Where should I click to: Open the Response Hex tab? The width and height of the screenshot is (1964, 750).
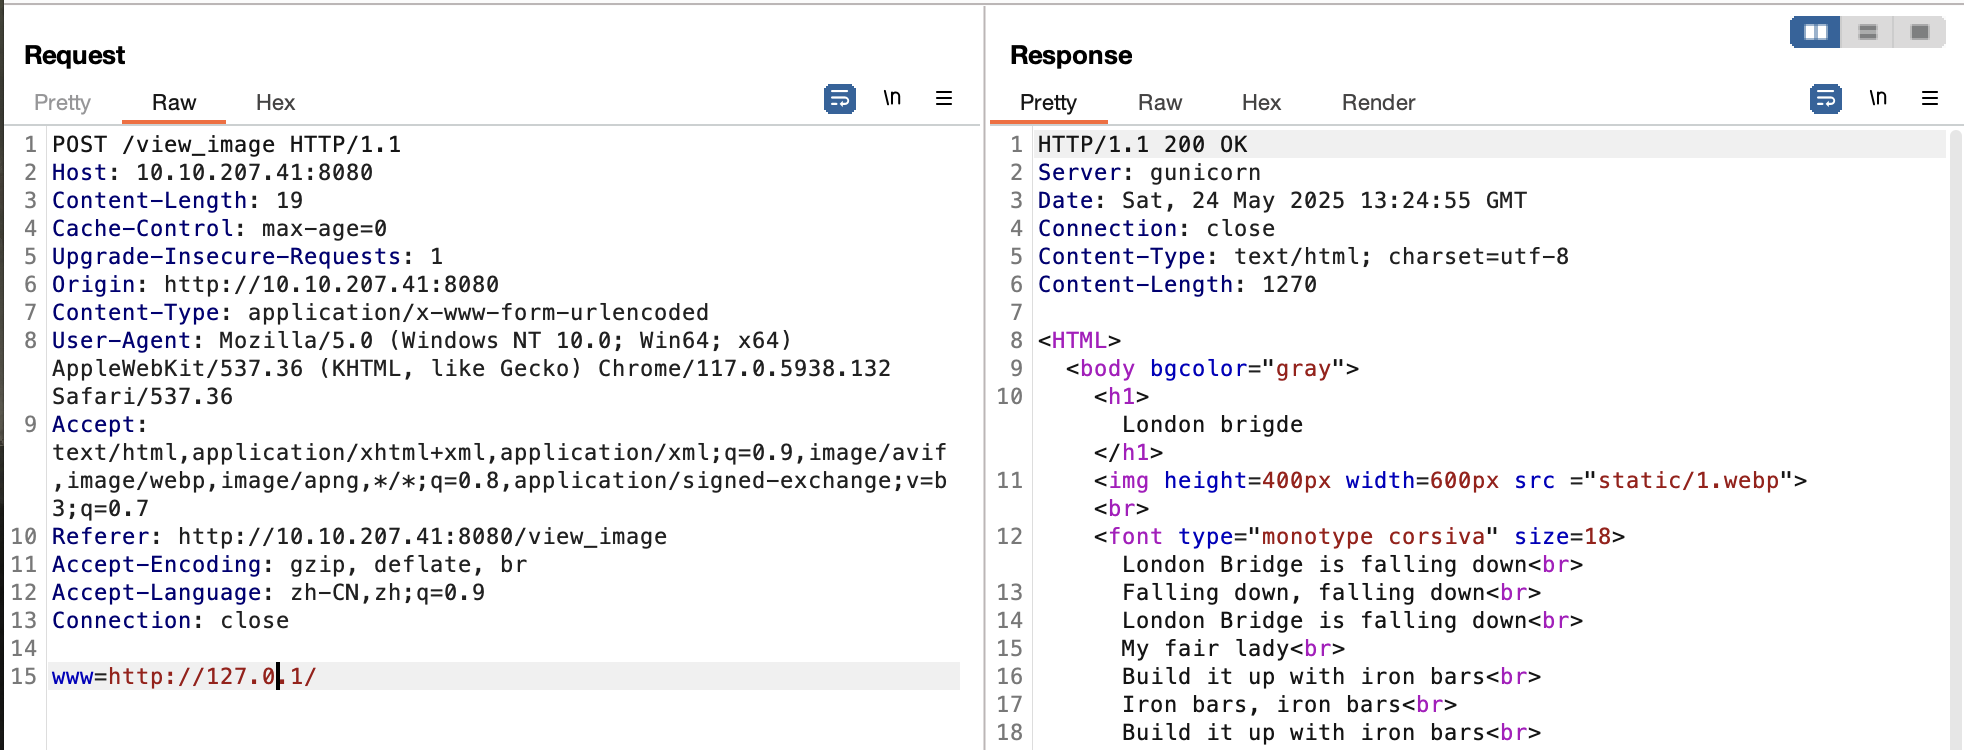[x=1261, y=103]
